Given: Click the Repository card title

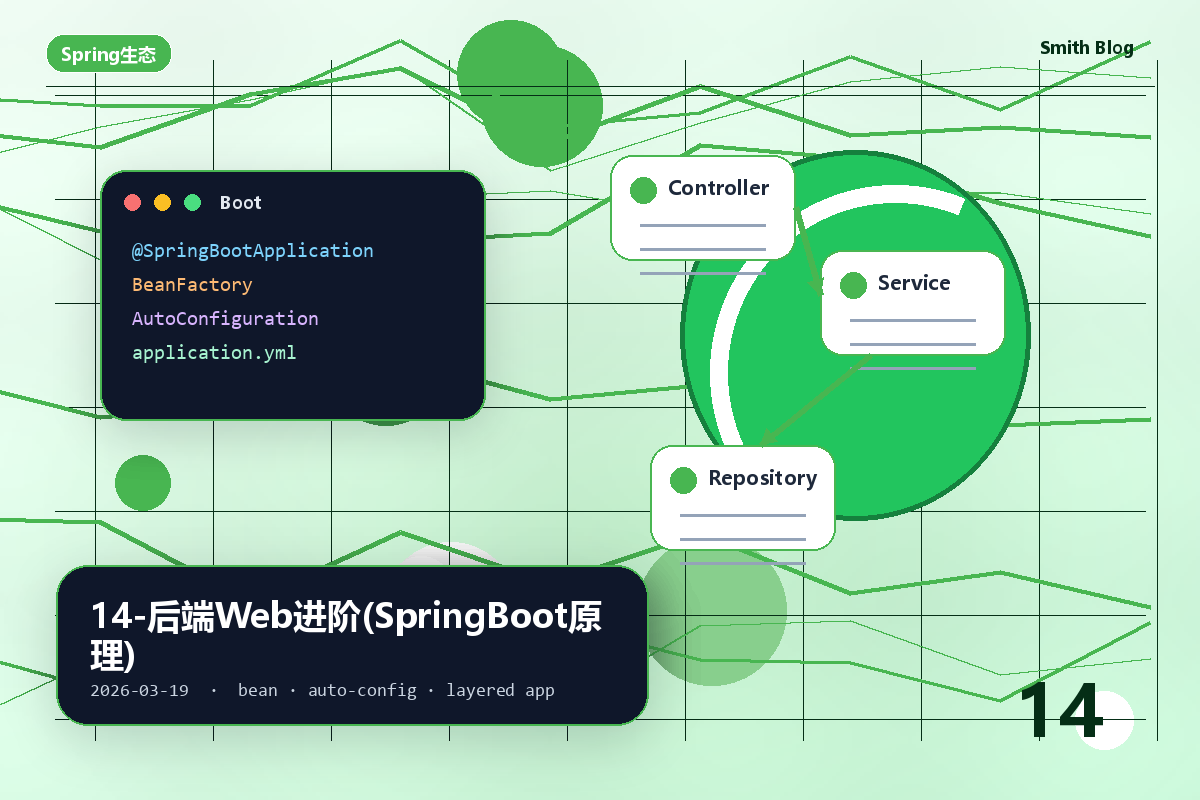Looking at the screenshot, I should click(763, 478).
